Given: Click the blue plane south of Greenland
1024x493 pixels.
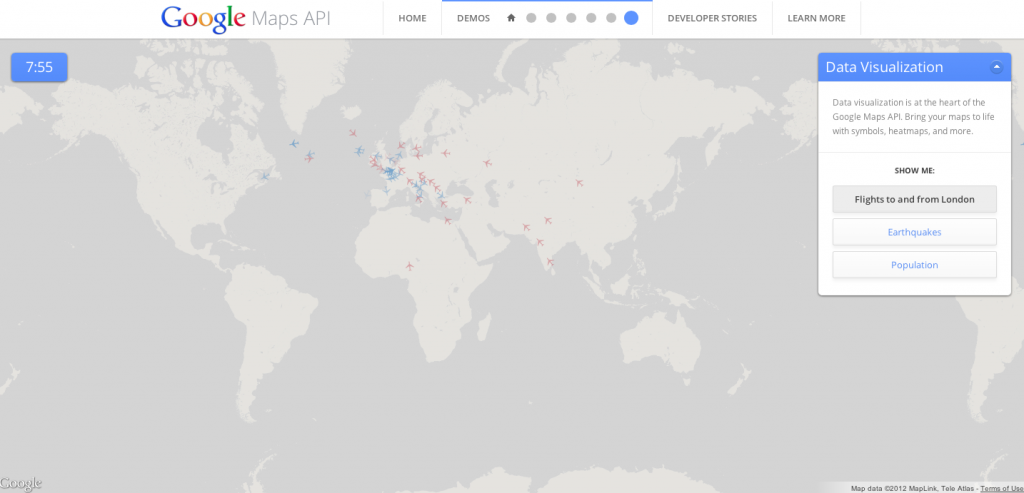Looking at the screenshot, I should [x=294, y=144].
